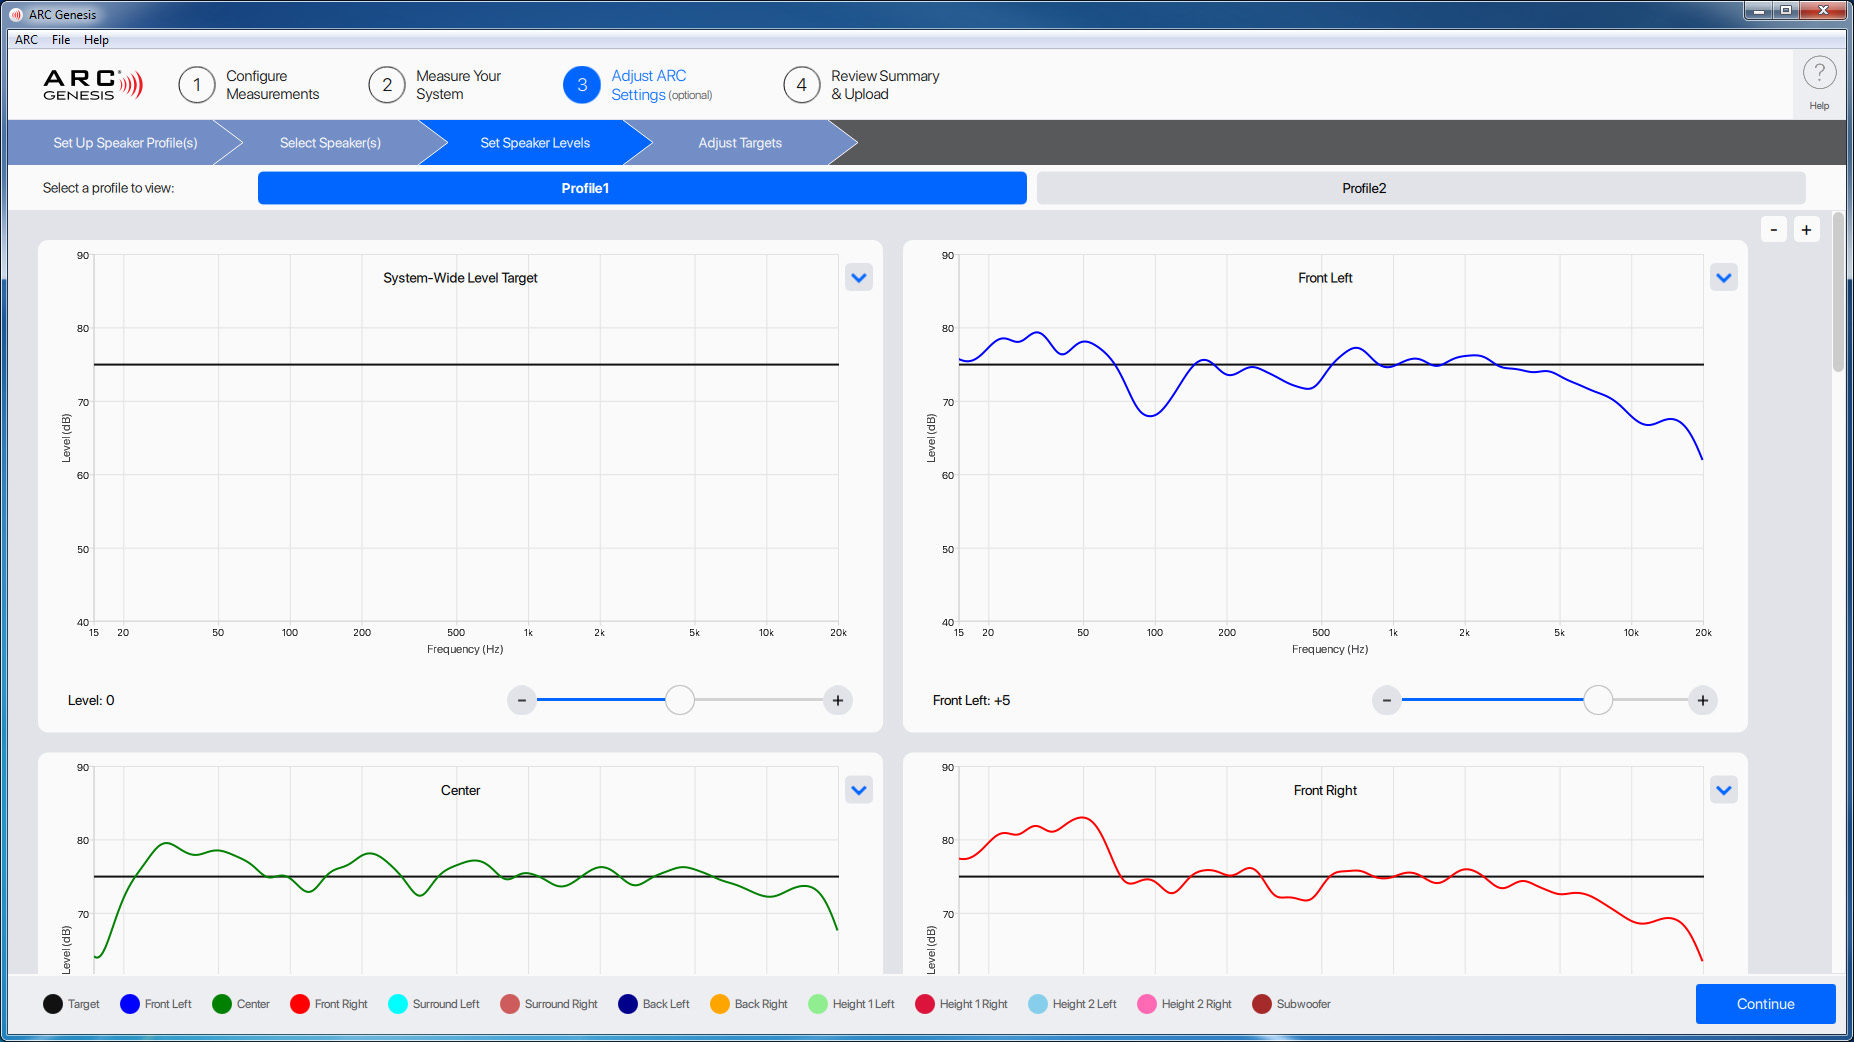Screen dimensions: 1854x1042
Task: Click the 'Front Left: +5' value text
Action: tap(971, 701)
